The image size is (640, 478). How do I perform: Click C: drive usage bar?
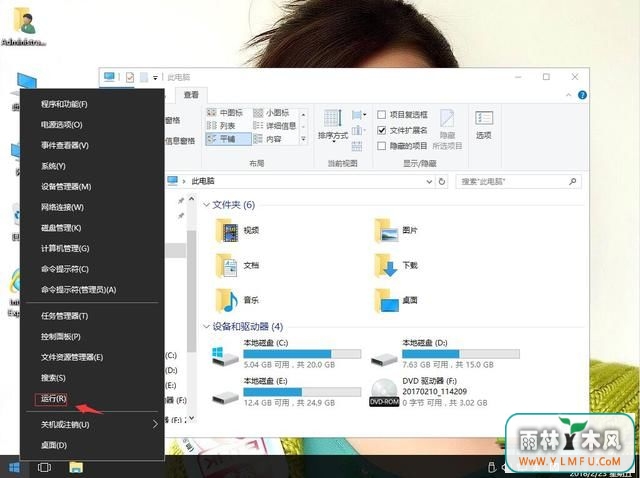click(302, 353)
